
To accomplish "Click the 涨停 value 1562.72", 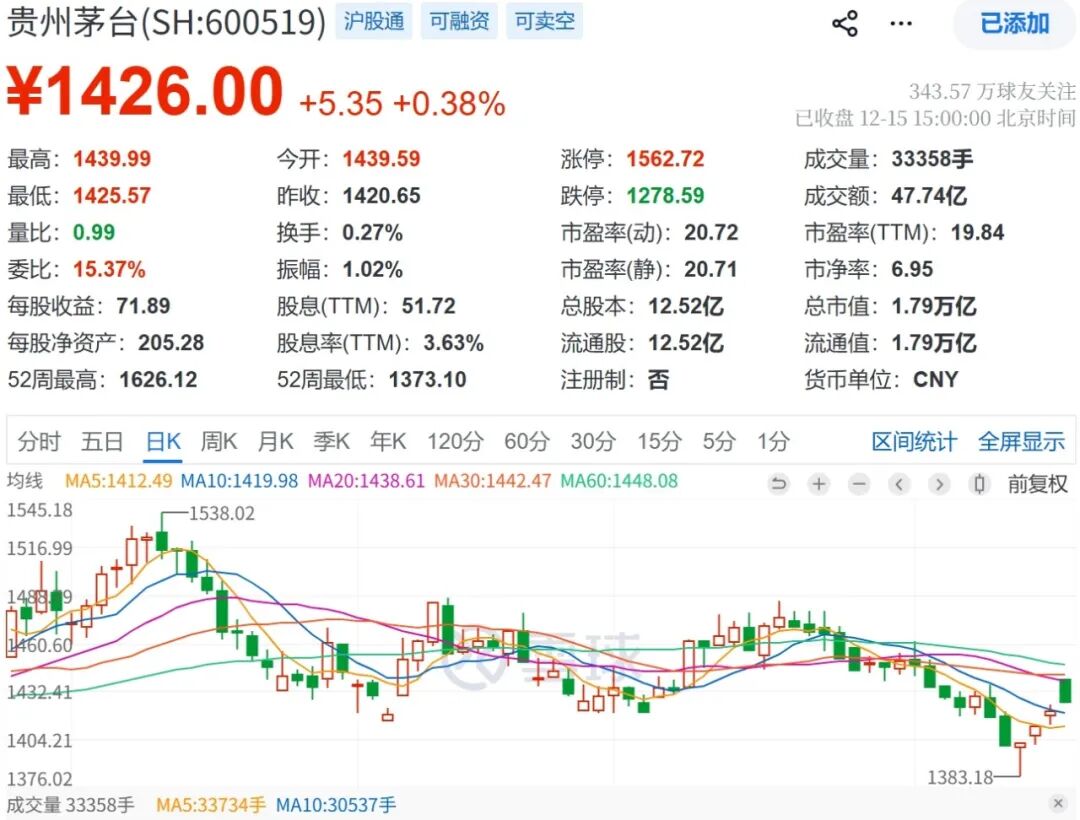I will [x=665, y=159].
